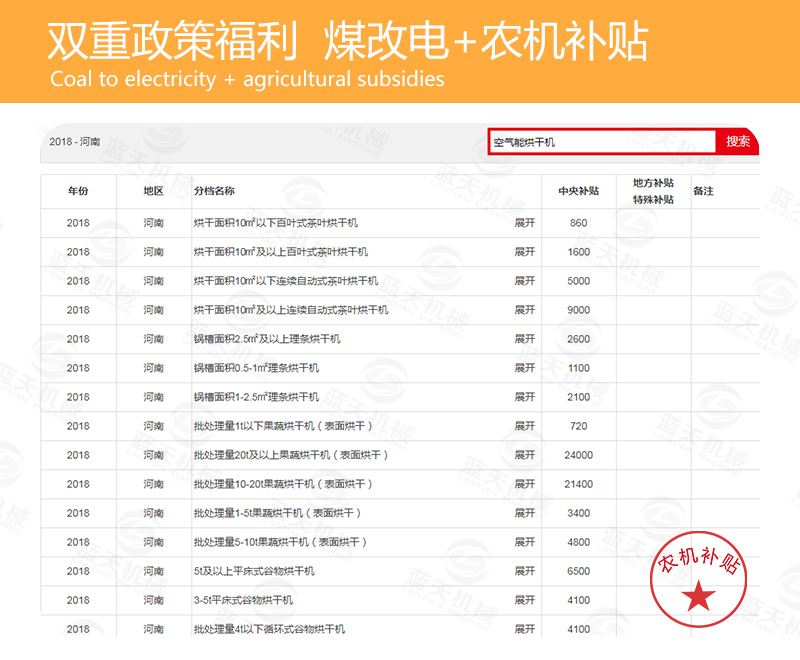Expand the 3-5t平床式谷物烘干机 row

pyautogui.click(x=525, y=600)
